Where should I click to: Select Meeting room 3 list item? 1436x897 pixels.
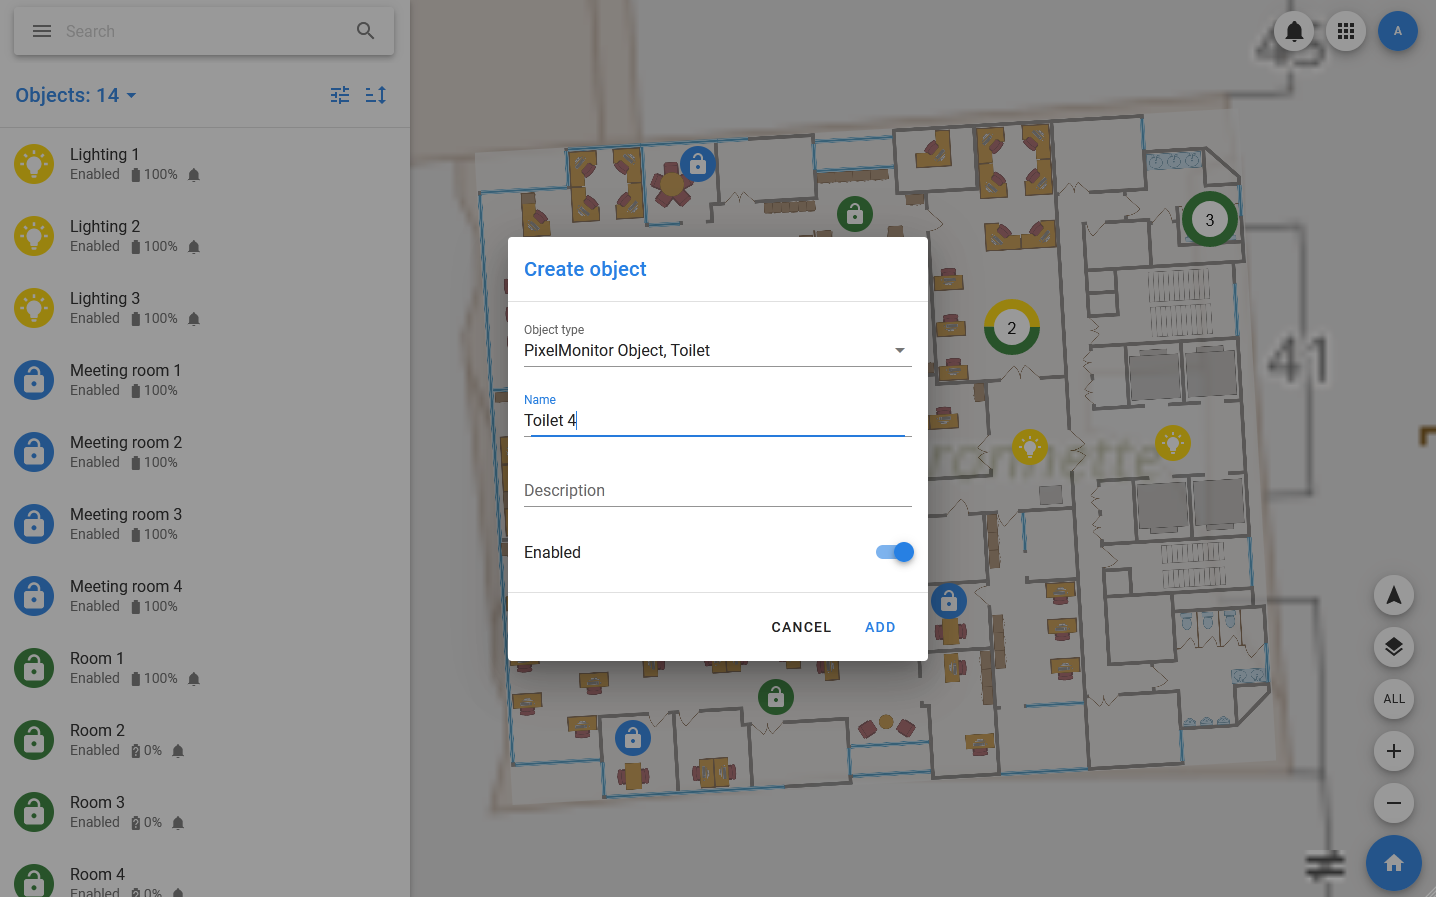point(125,523)
